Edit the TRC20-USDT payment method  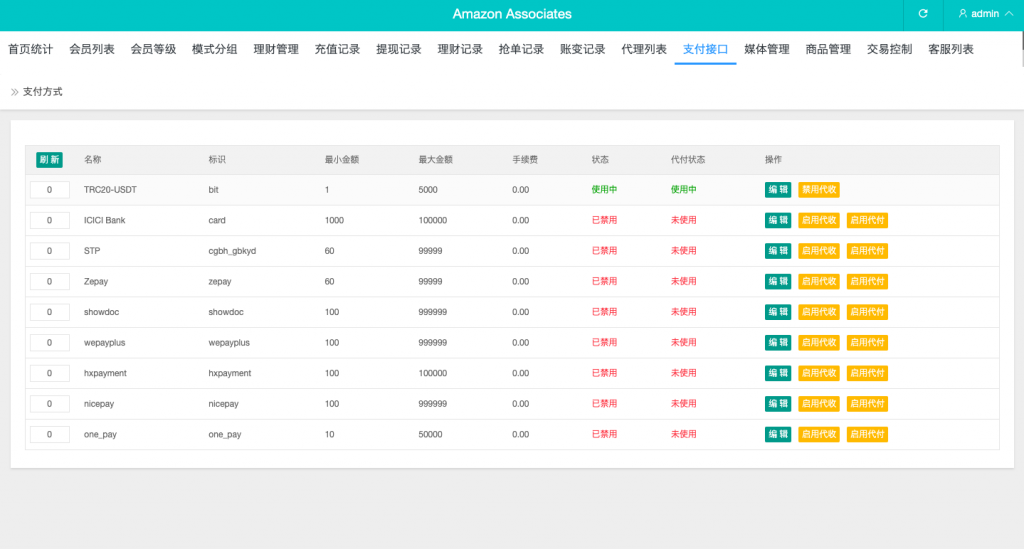click(777, 190)
